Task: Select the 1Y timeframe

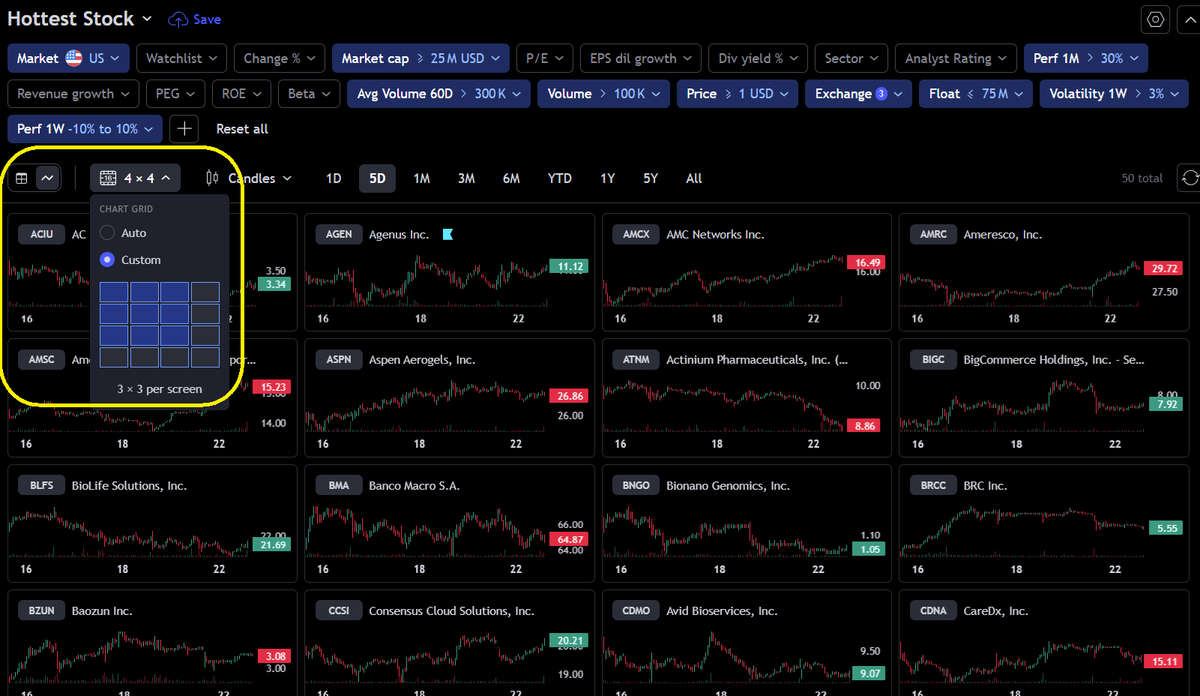Action: click(607, 178)
